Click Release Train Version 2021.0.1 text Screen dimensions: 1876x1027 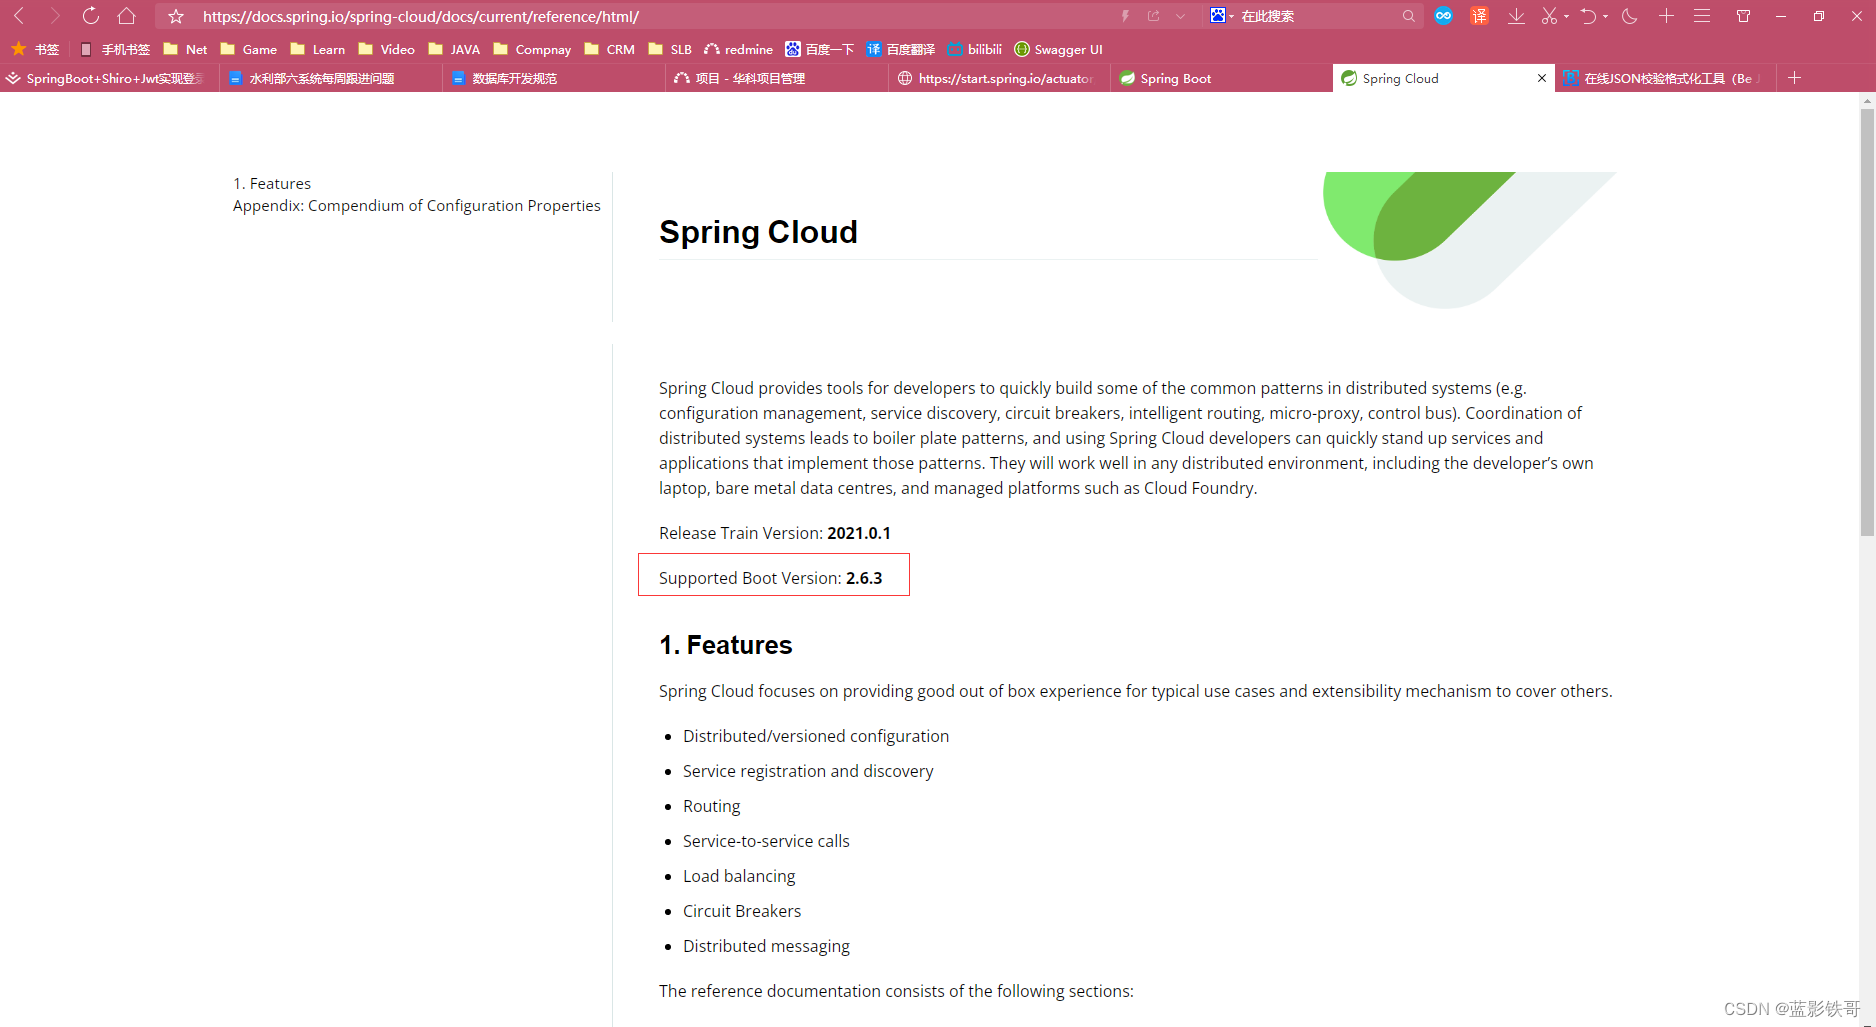pyautogui.click(x=775, y=533)
